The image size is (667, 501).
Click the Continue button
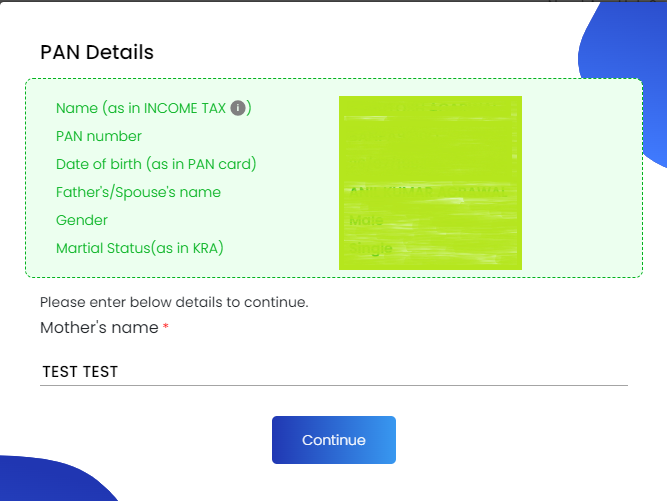tap(334, 440)
